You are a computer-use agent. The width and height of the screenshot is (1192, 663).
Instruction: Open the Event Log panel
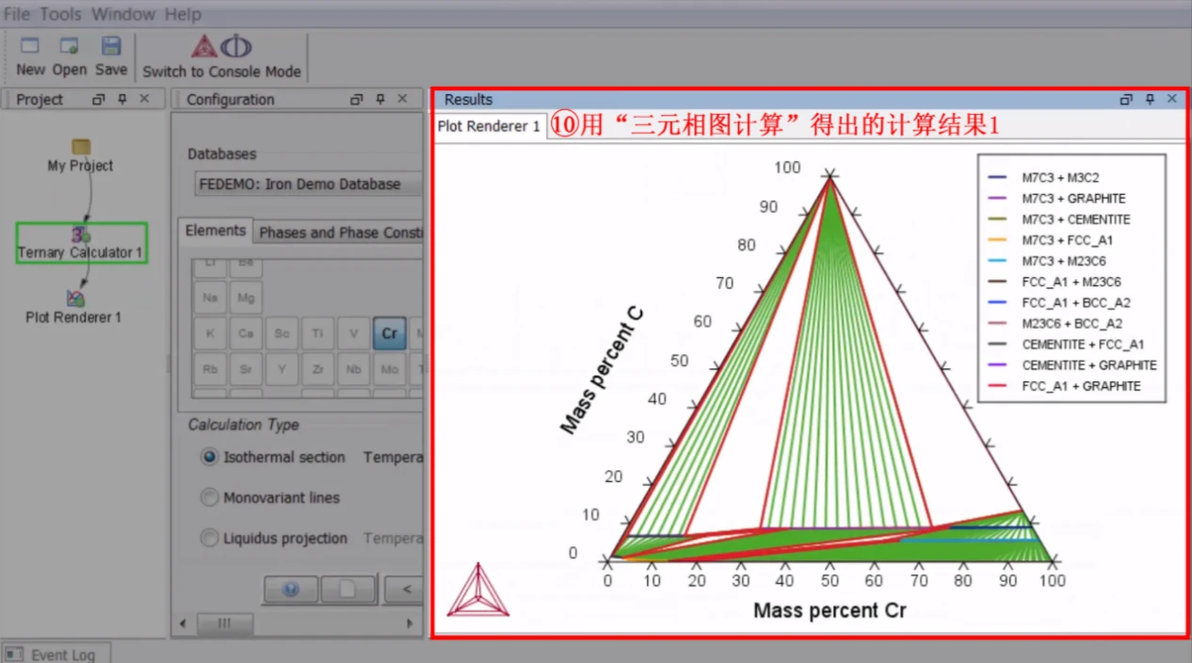tap(56, 654)
